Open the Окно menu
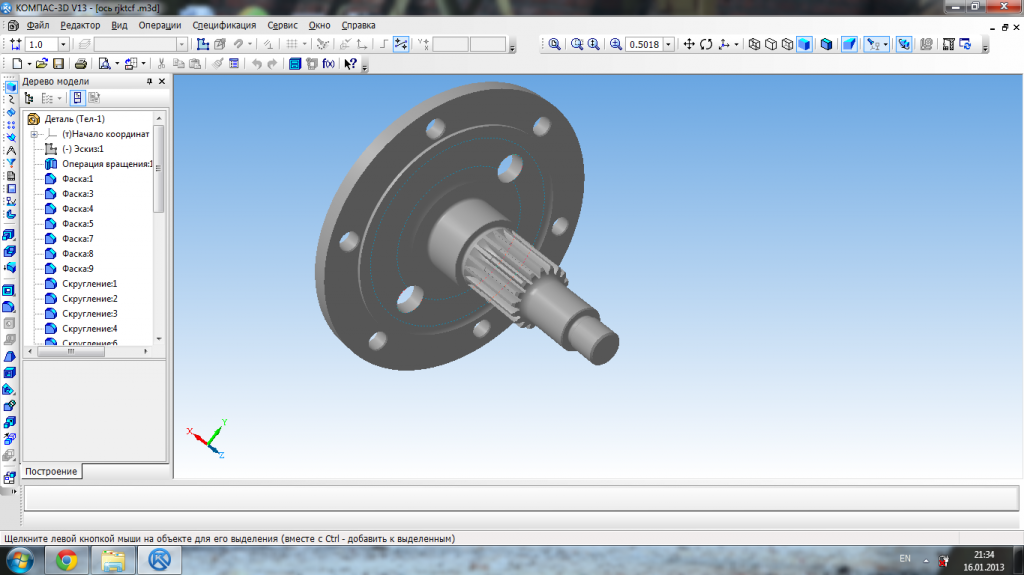The image size is (1024, 575). 319,25
